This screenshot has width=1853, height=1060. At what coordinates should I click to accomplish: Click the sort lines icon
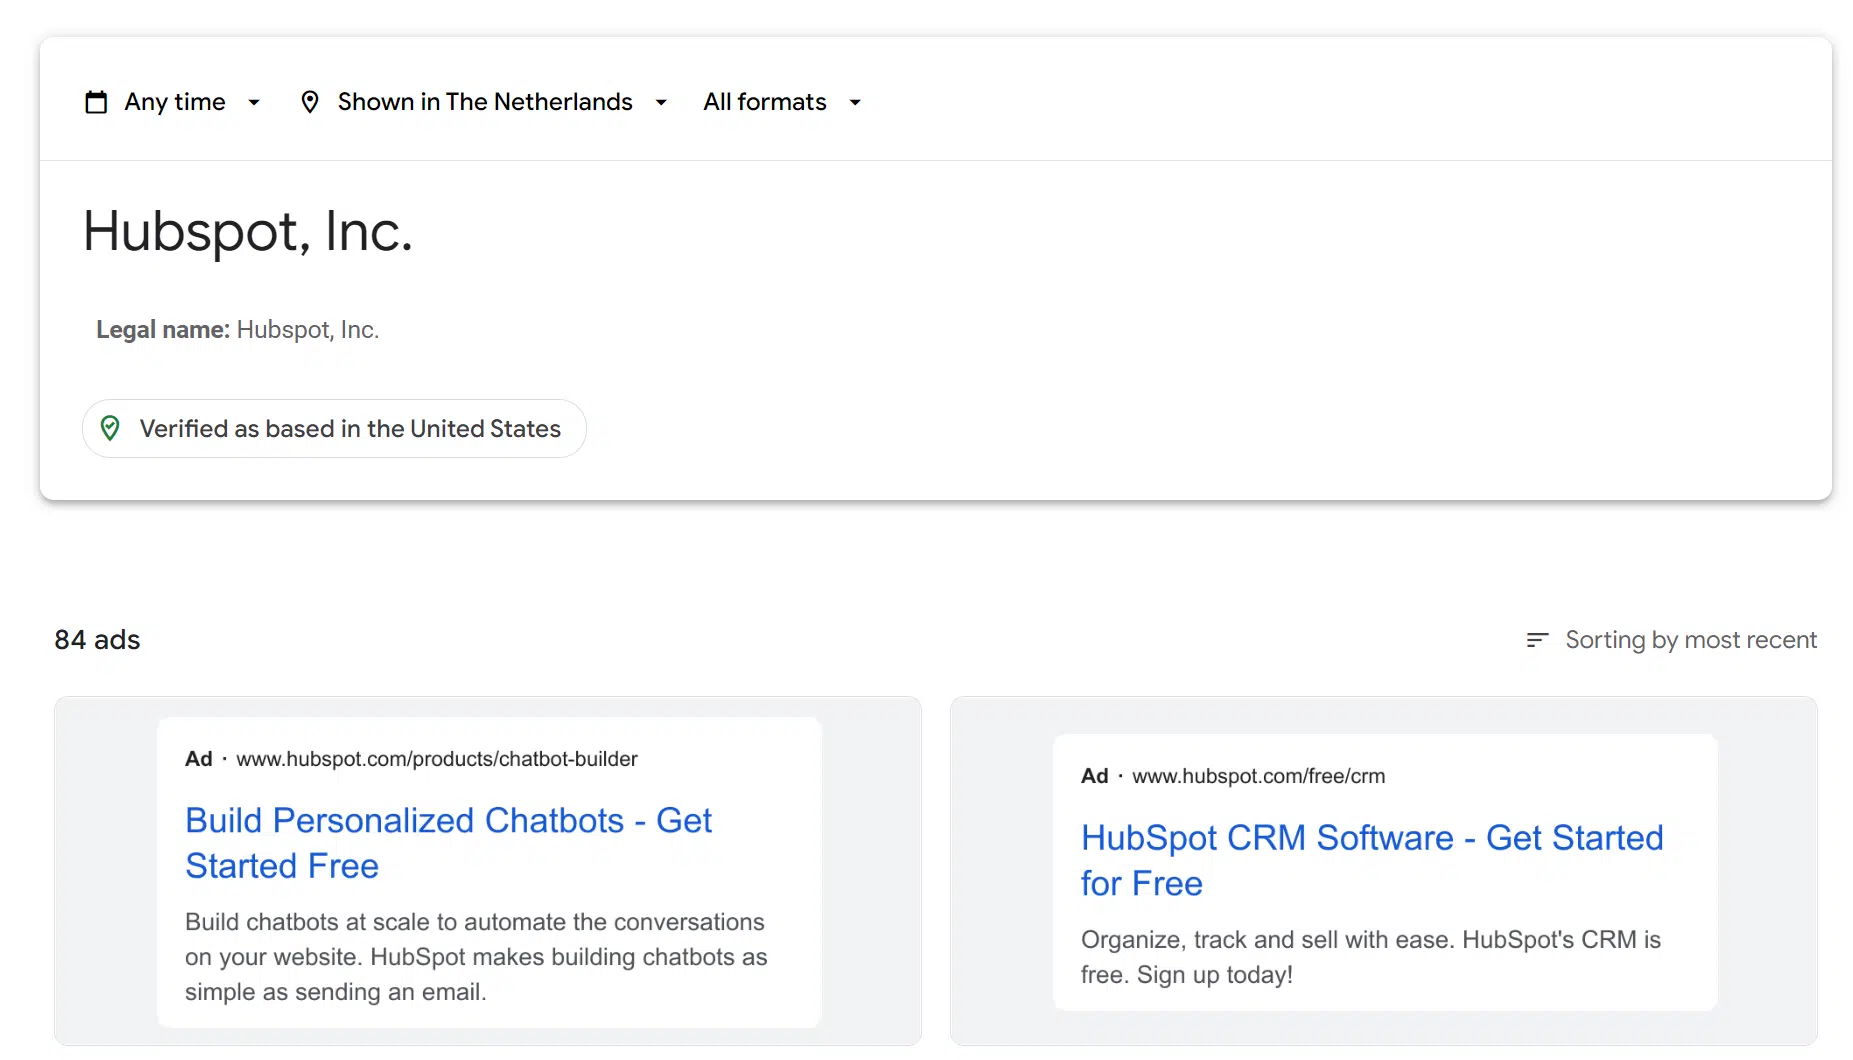(x=1537, y=640)
